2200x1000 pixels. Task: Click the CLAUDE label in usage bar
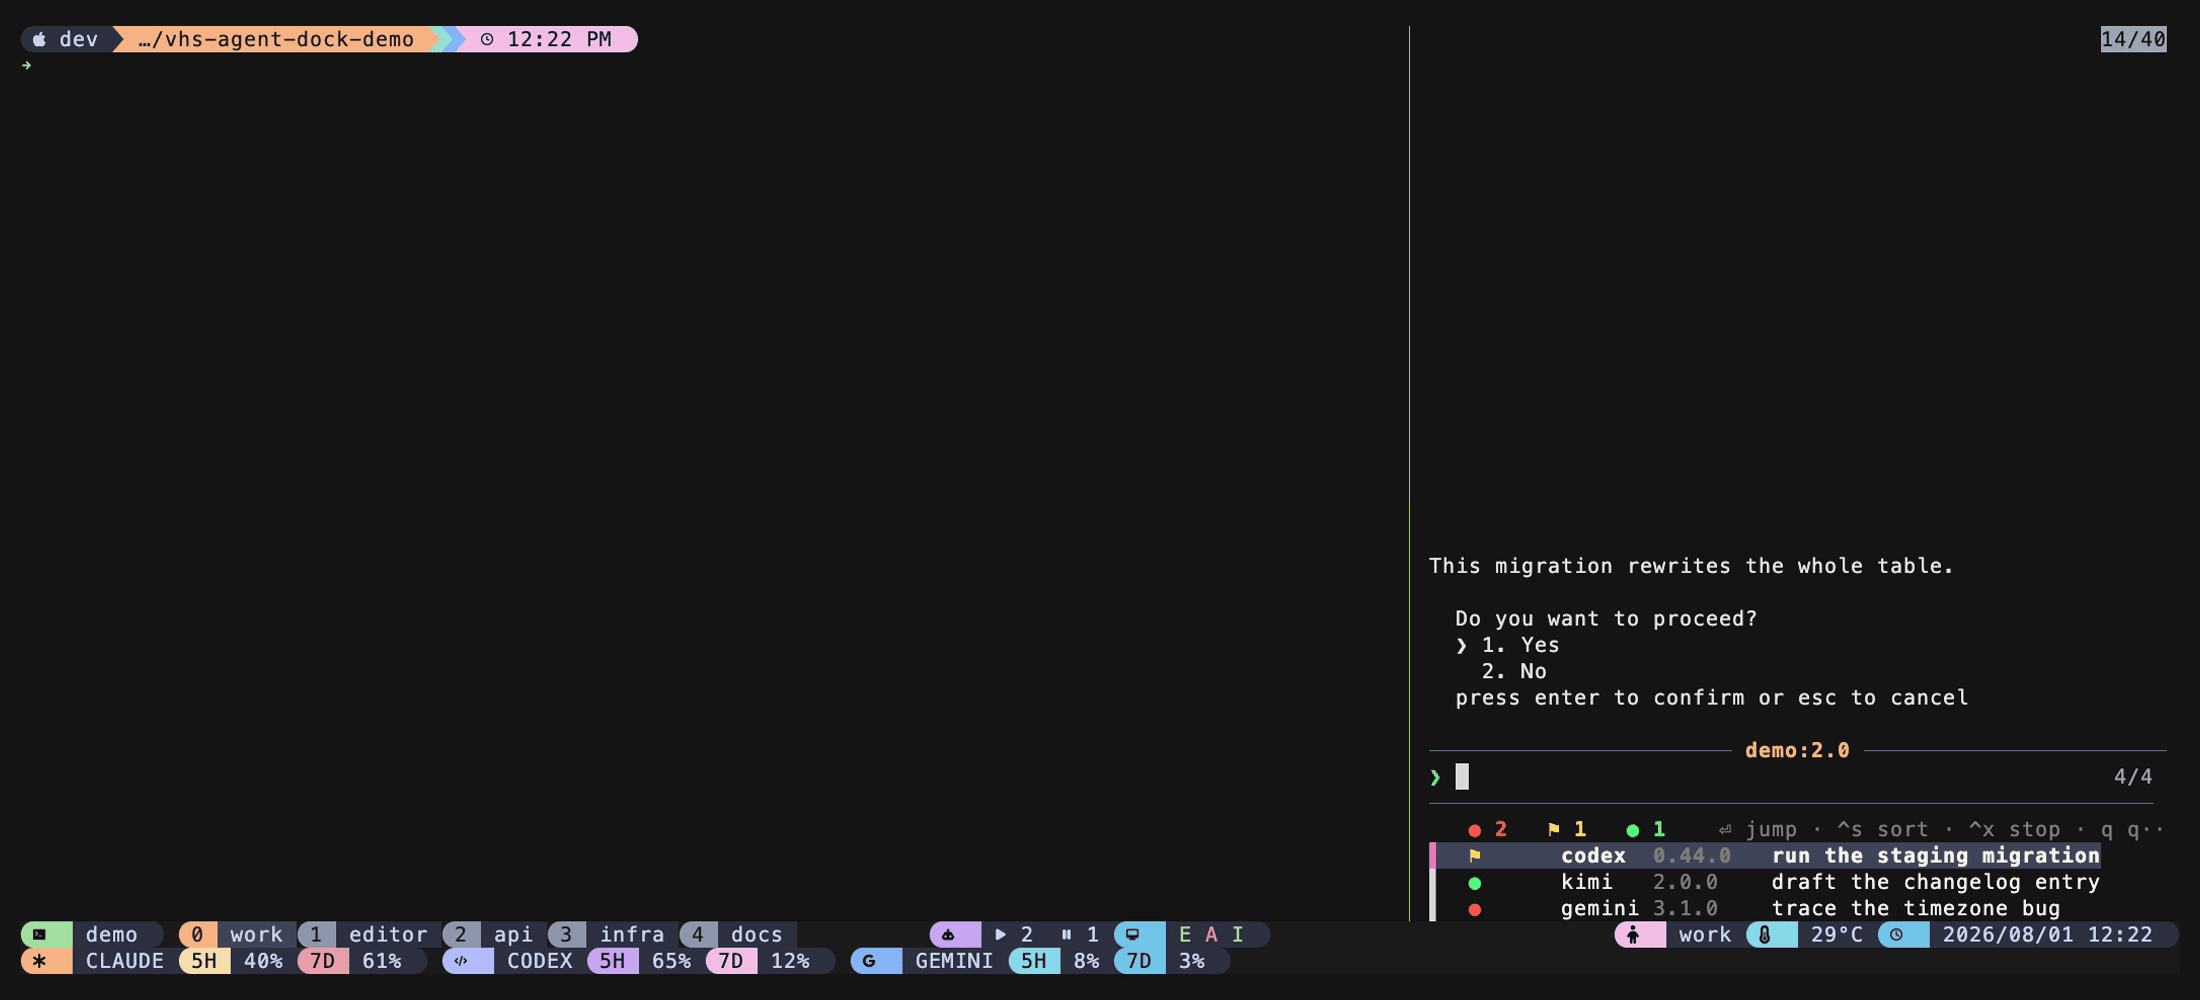125,961
